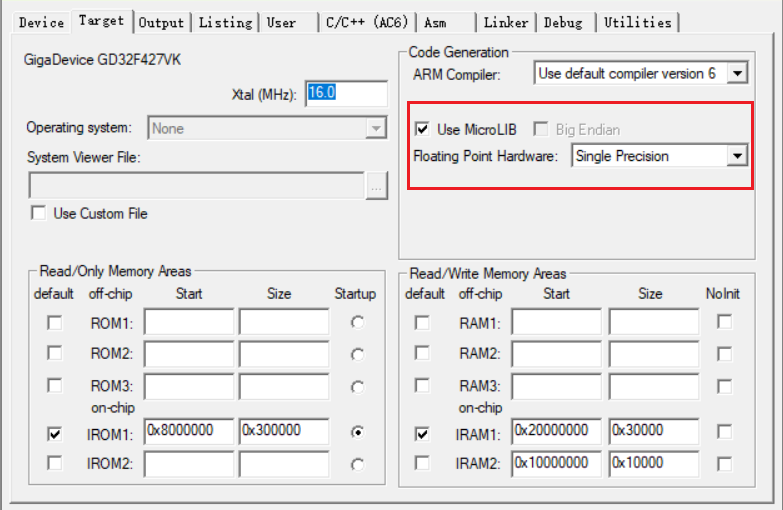The width and height of the screenshot is (783, 510).
Task: Expand the Operating system dropdown
Action: point(376,128)
